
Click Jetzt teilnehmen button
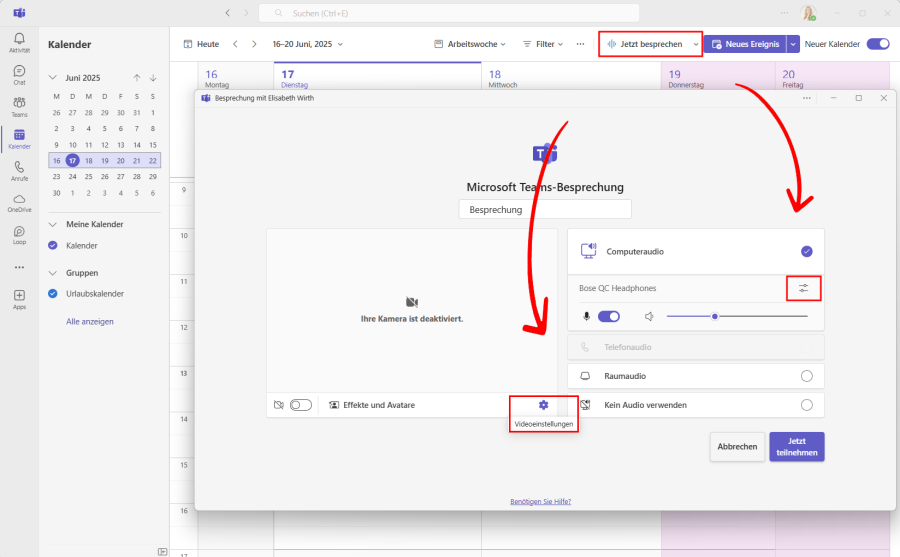point(797,447)
